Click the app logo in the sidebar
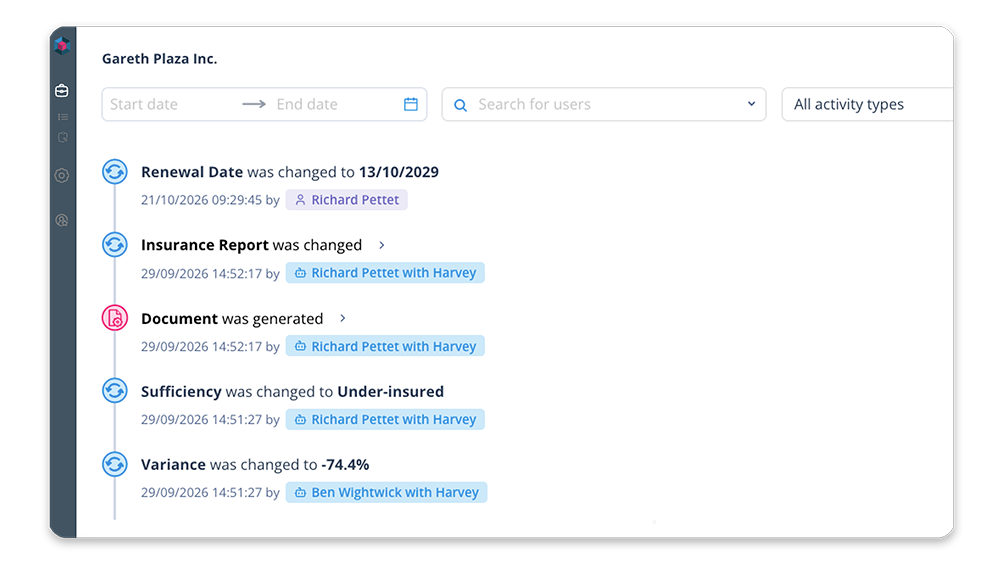1000x565 pixels. [62, 46]
